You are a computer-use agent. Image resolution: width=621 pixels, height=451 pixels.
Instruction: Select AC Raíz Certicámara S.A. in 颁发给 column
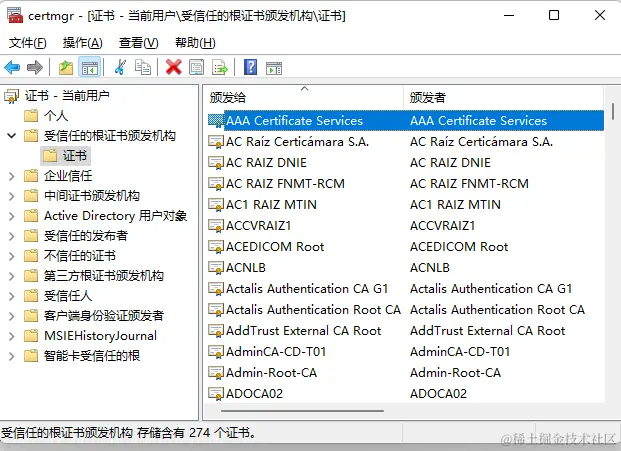(x=297, y=142)
